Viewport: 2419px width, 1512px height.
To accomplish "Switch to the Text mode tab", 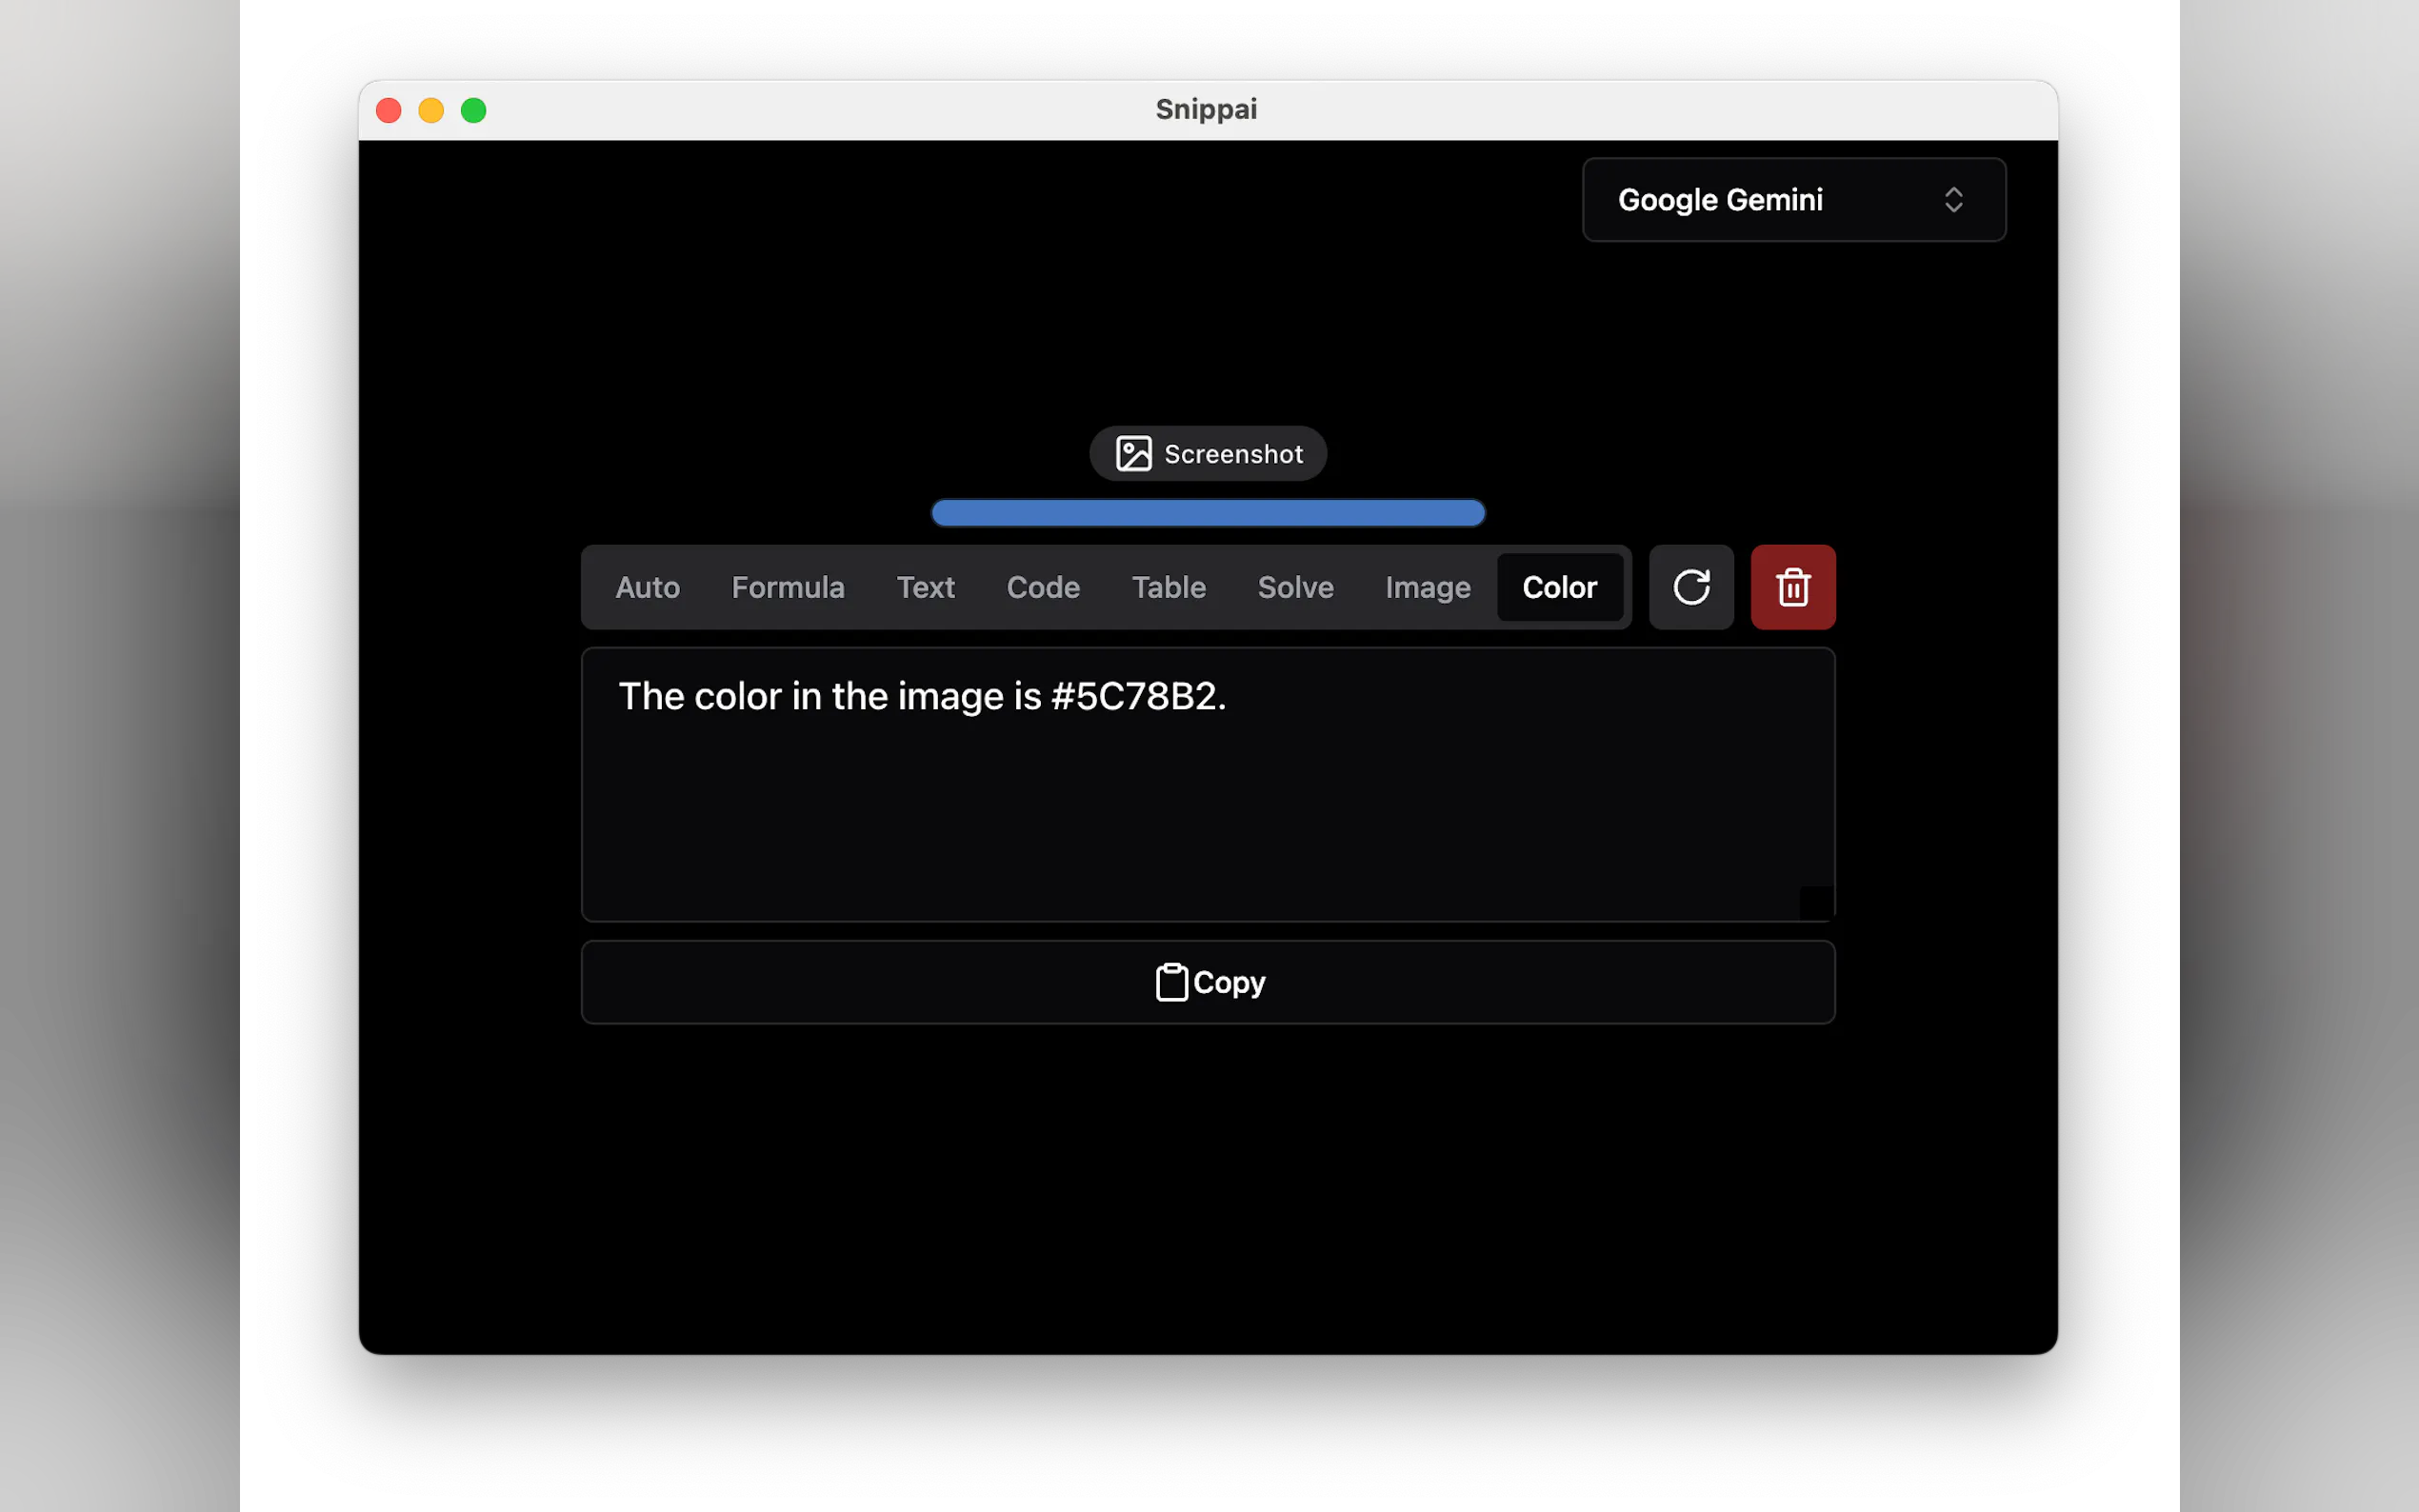I will (x=925, y=587).
